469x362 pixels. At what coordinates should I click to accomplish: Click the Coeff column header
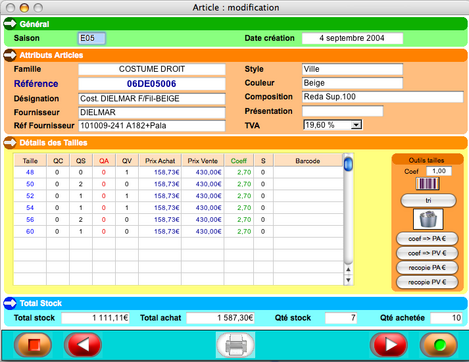tap(239, 161)
